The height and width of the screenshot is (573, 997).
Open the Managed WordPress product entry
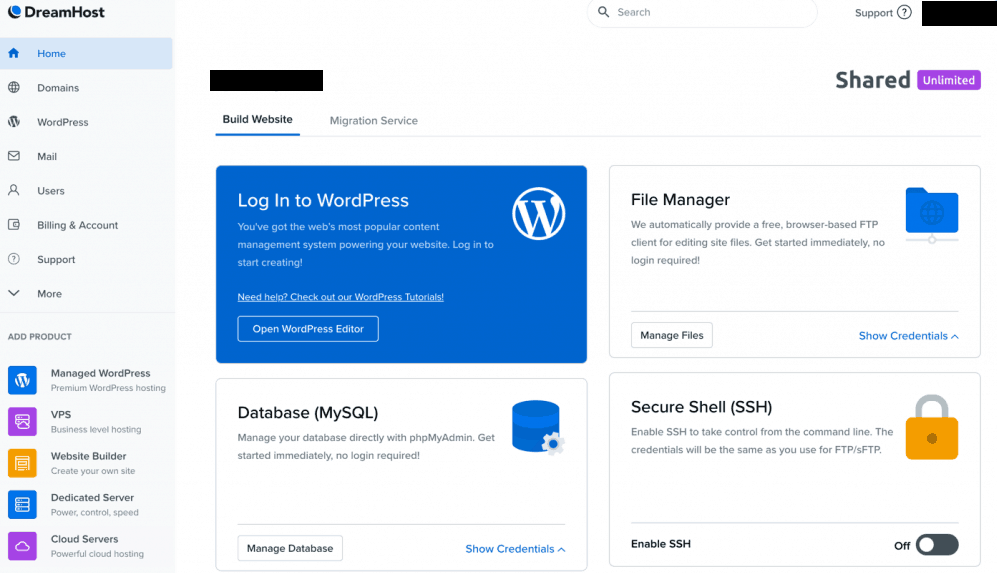pyautogui.click(x=87, y=380)
